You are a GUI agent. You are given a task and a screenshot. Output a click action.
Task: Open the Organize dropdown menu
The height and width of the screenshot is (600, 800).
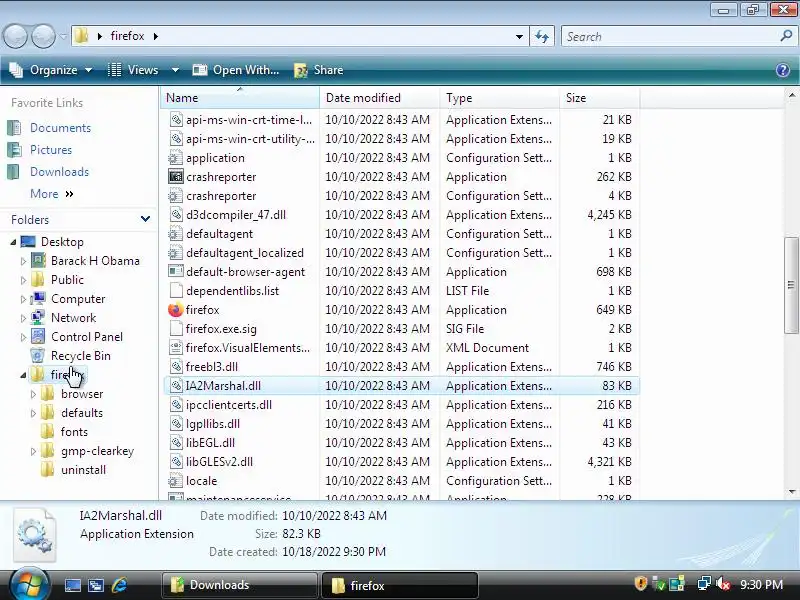point(51,70)
